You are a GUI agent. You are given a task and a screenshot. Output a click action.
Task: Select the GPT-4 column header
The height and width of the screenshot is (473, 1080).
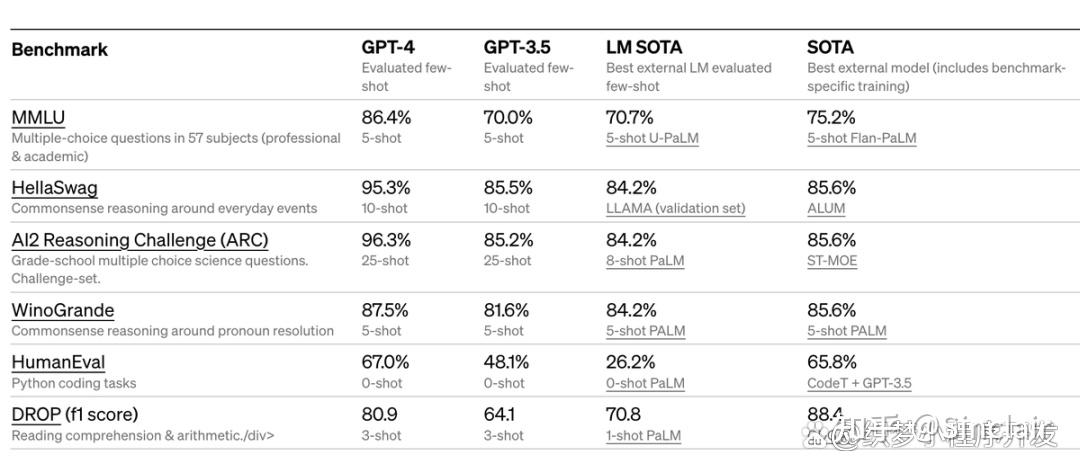pyautogui.click(x=390, y=47)
